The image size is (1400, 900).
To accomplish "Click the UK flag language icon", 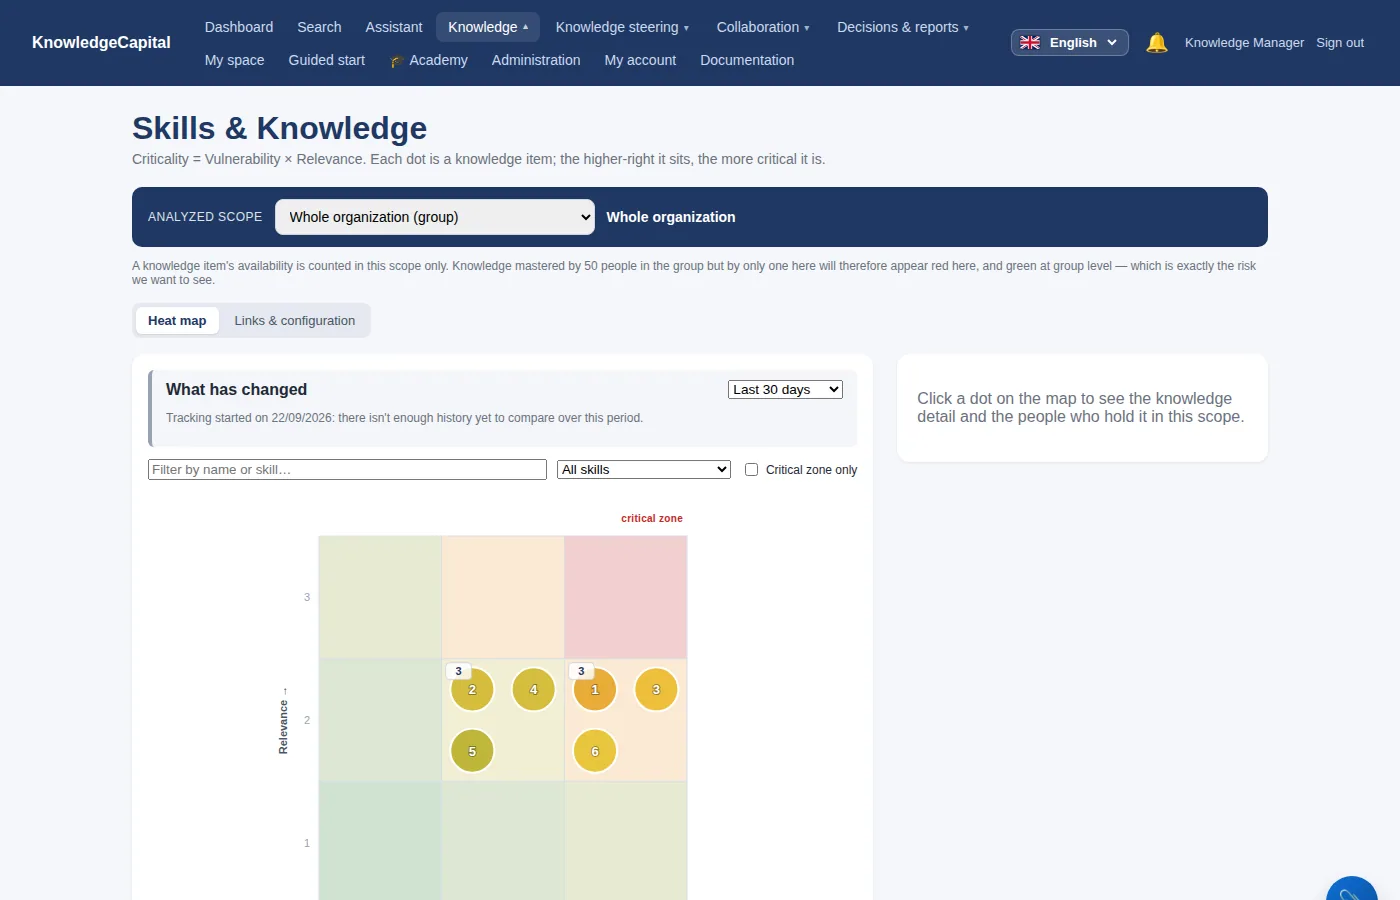I will click(1030, 42).
